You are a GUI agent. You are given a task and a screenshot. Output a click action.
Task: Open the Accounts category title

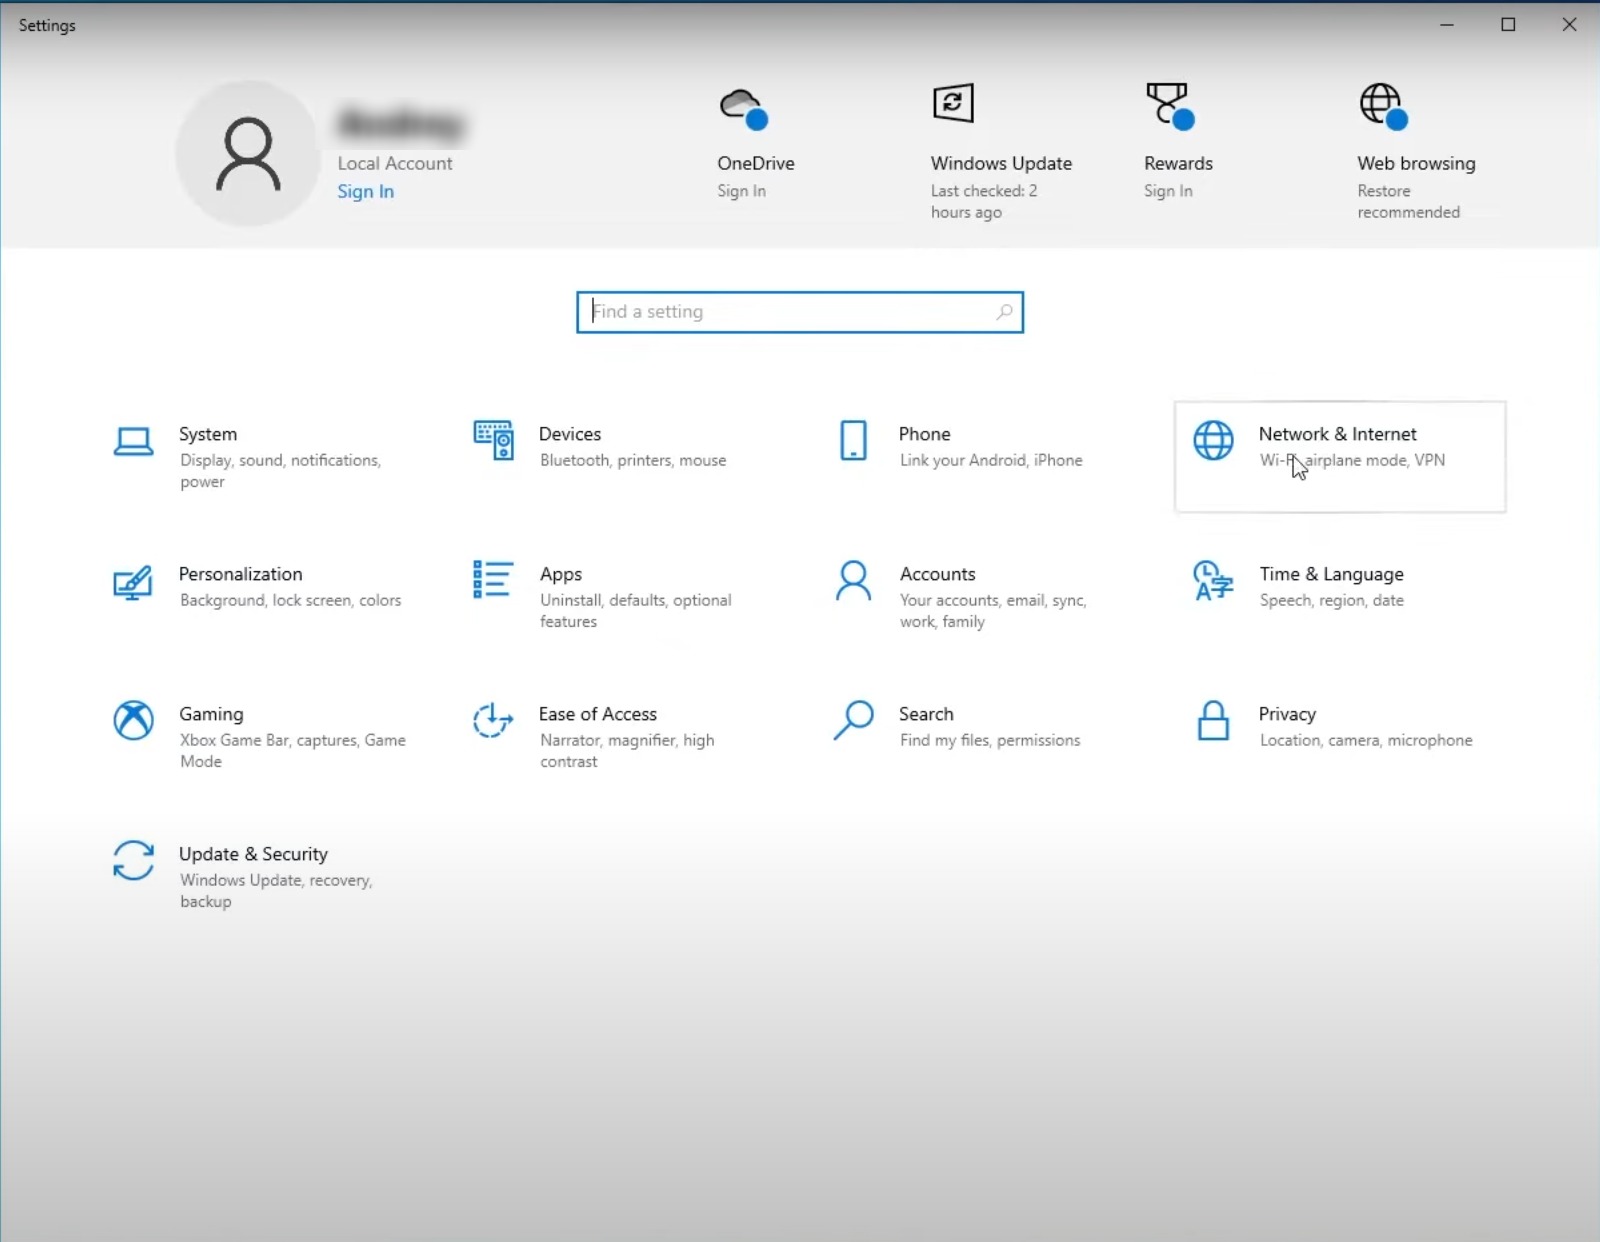pos(937,574)
